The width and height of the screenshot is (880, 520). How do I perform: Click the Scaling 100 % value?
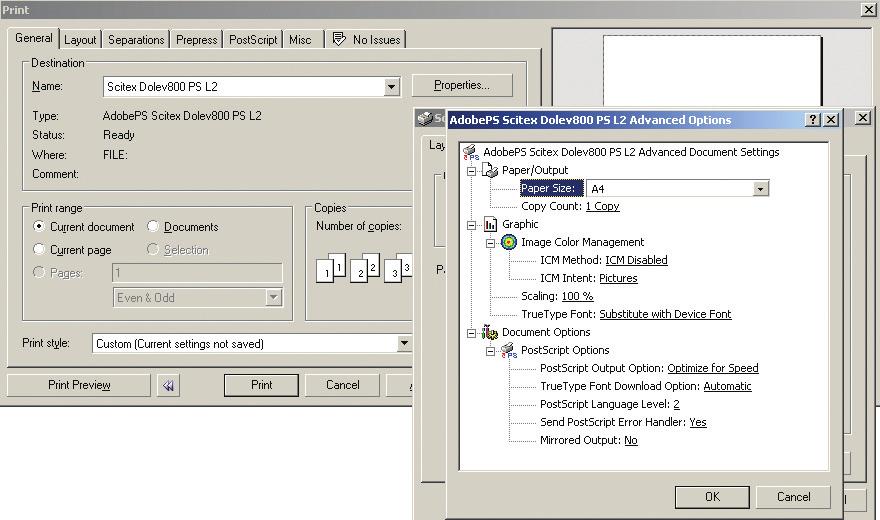577,296
